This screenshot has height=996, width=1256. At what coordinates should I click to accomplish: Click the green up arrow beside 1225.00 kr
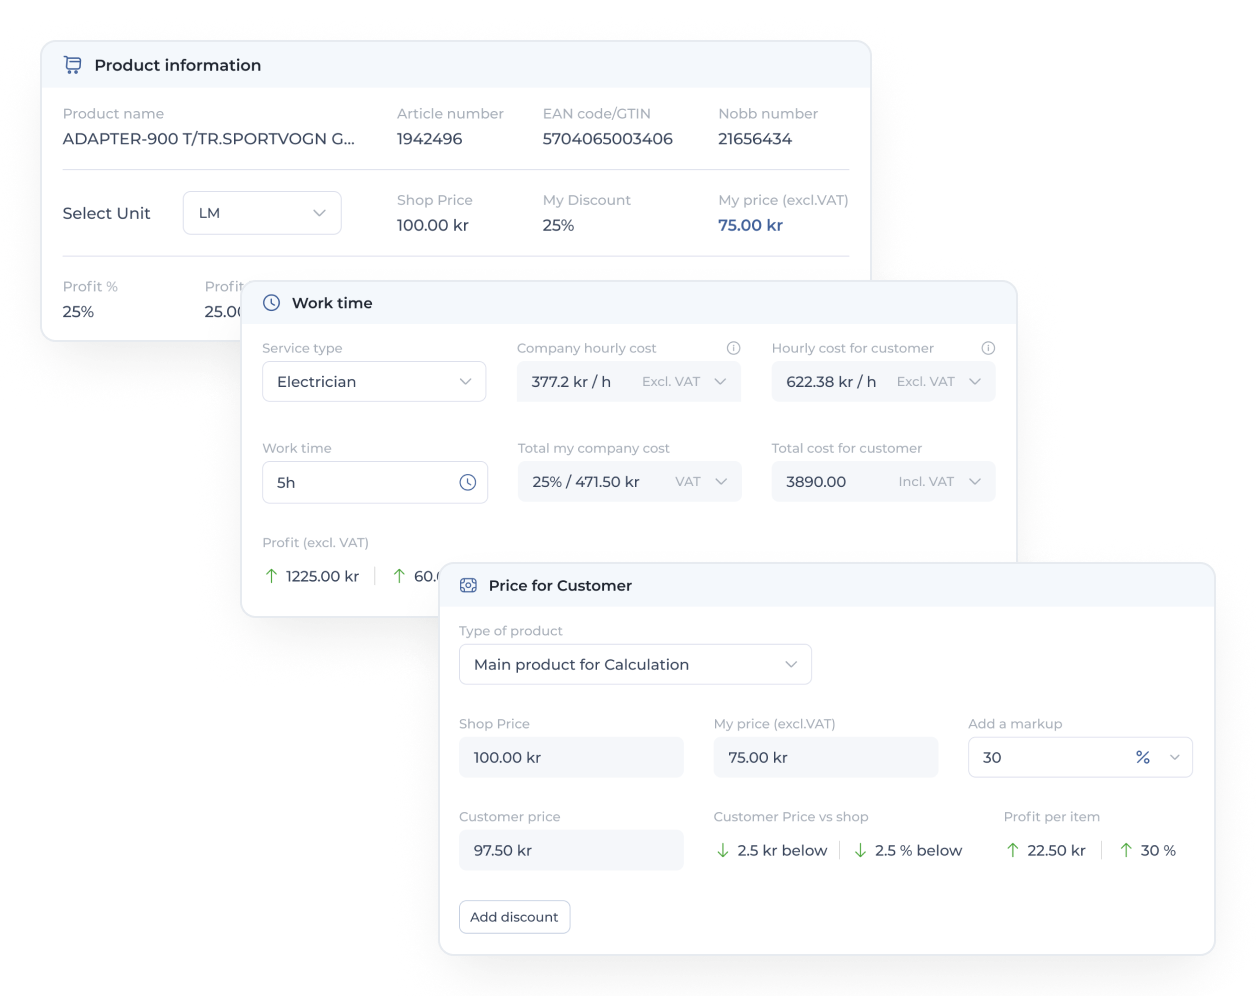pyautogui.click(x=271, y=576)
